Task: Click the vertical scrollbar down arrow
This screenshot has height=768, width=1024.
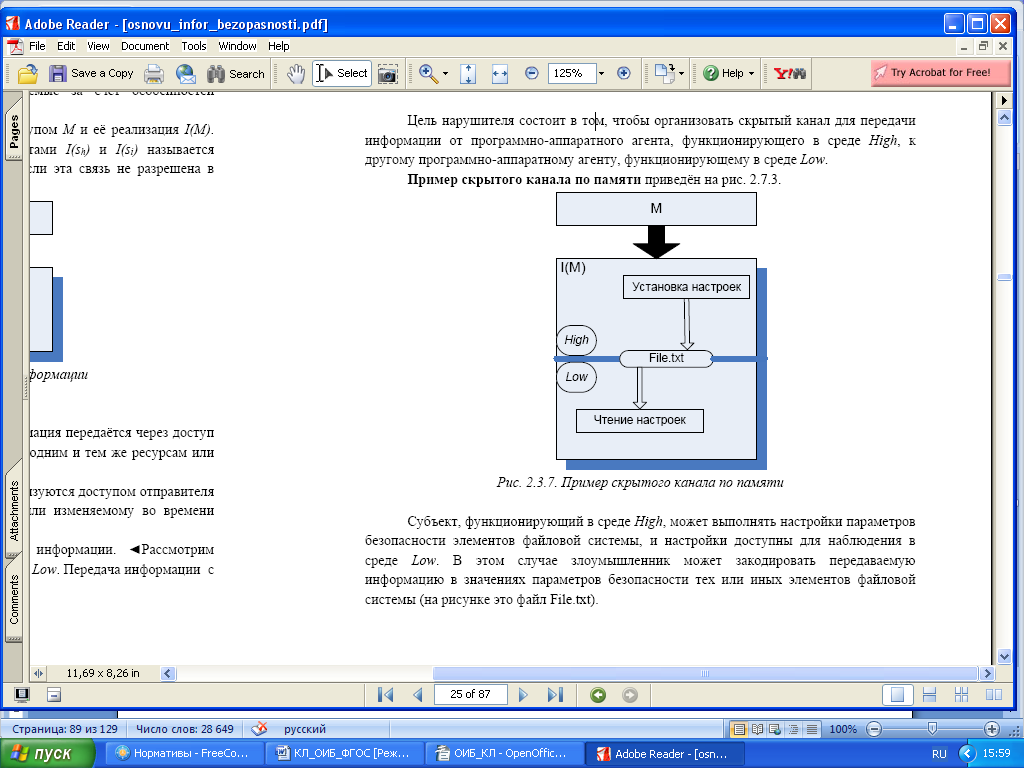Action: [x=1004, y=657]
